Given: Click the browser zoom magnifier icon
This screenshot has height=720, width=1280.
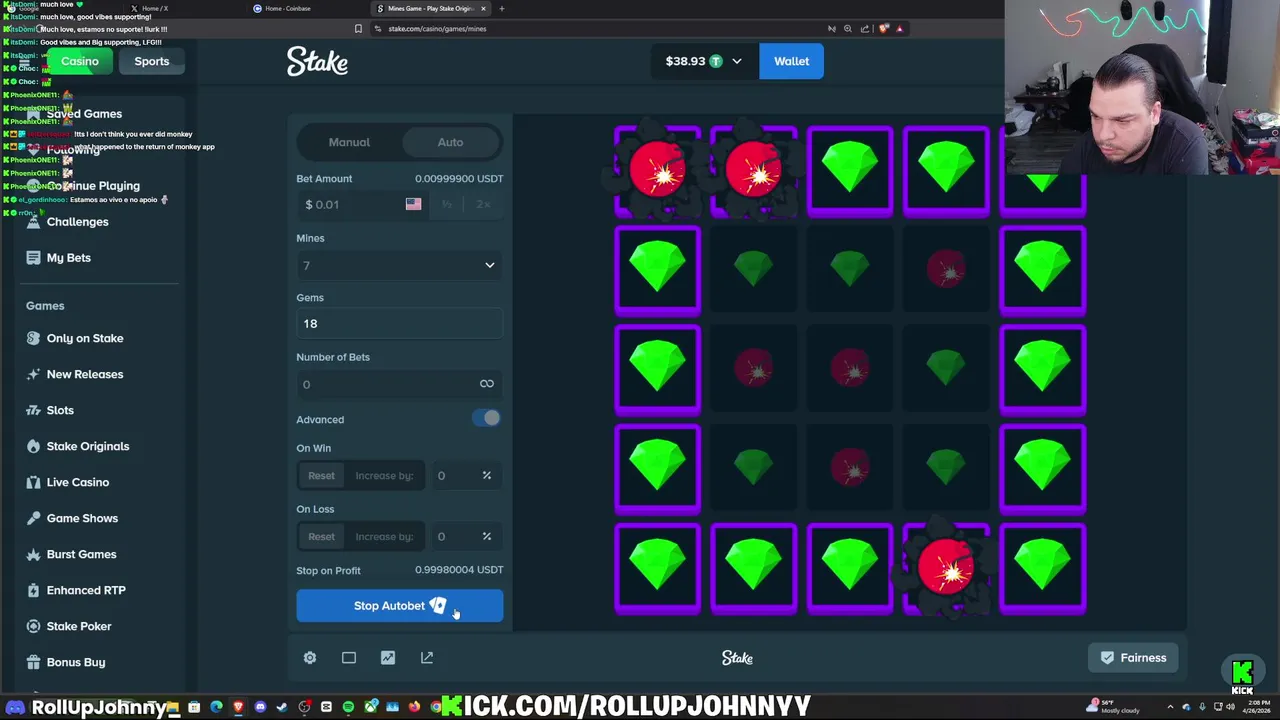Looking at the screenshot, I should [x=848, y=28].
